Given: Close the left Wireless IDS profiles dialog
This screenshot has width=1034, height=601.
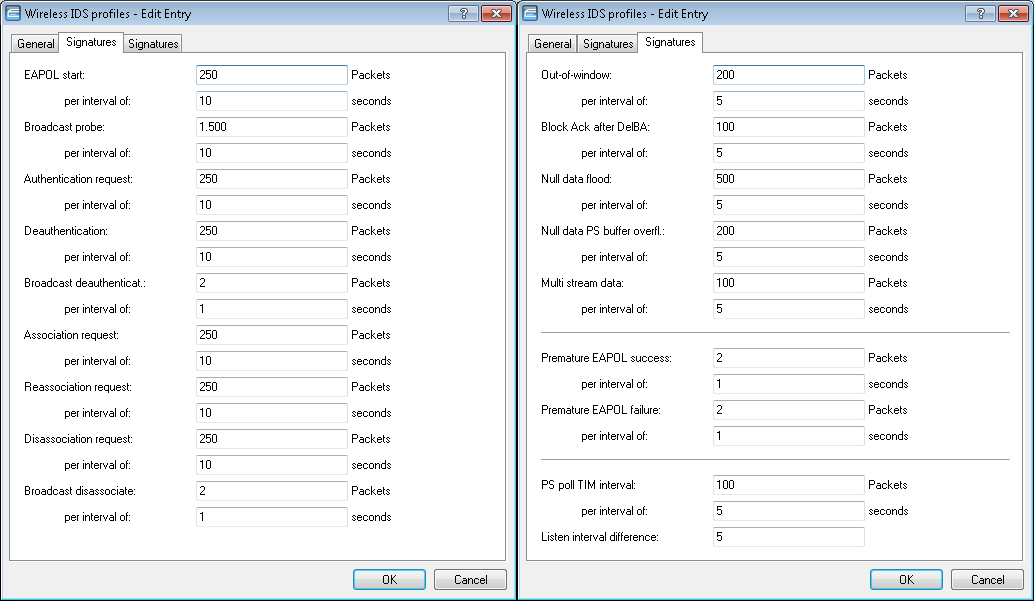Looking at the screenshot, I should [x=495, y=13].
